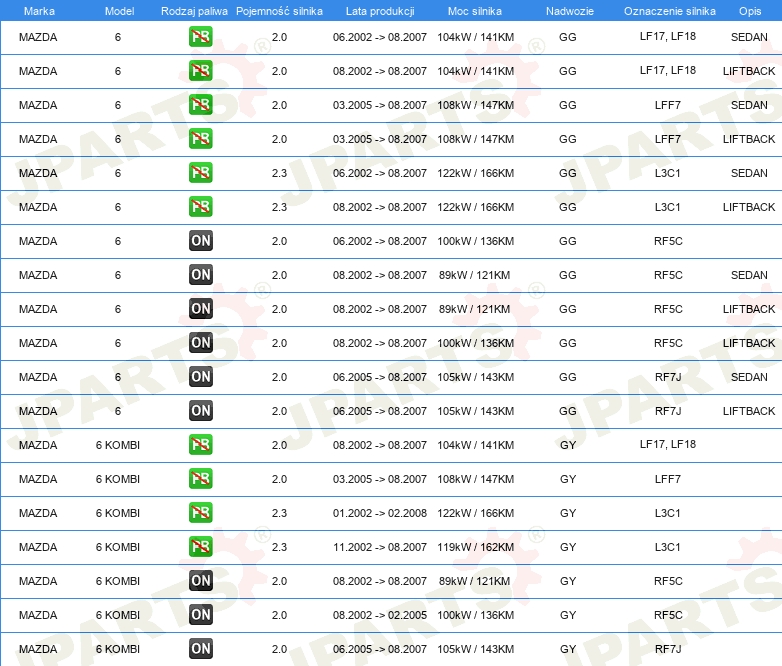
Task: Click the PB icon in the 6 KOMBI 119kW row
Action: tap(200, 547)
